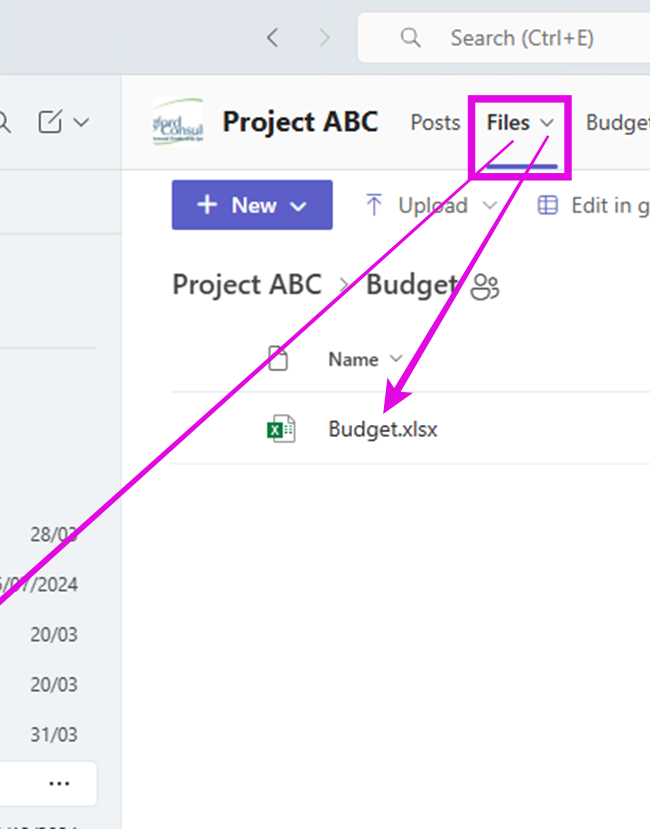Open the Project ABC team logo
Screen dimensions: 650x829
tap(178, 122)
